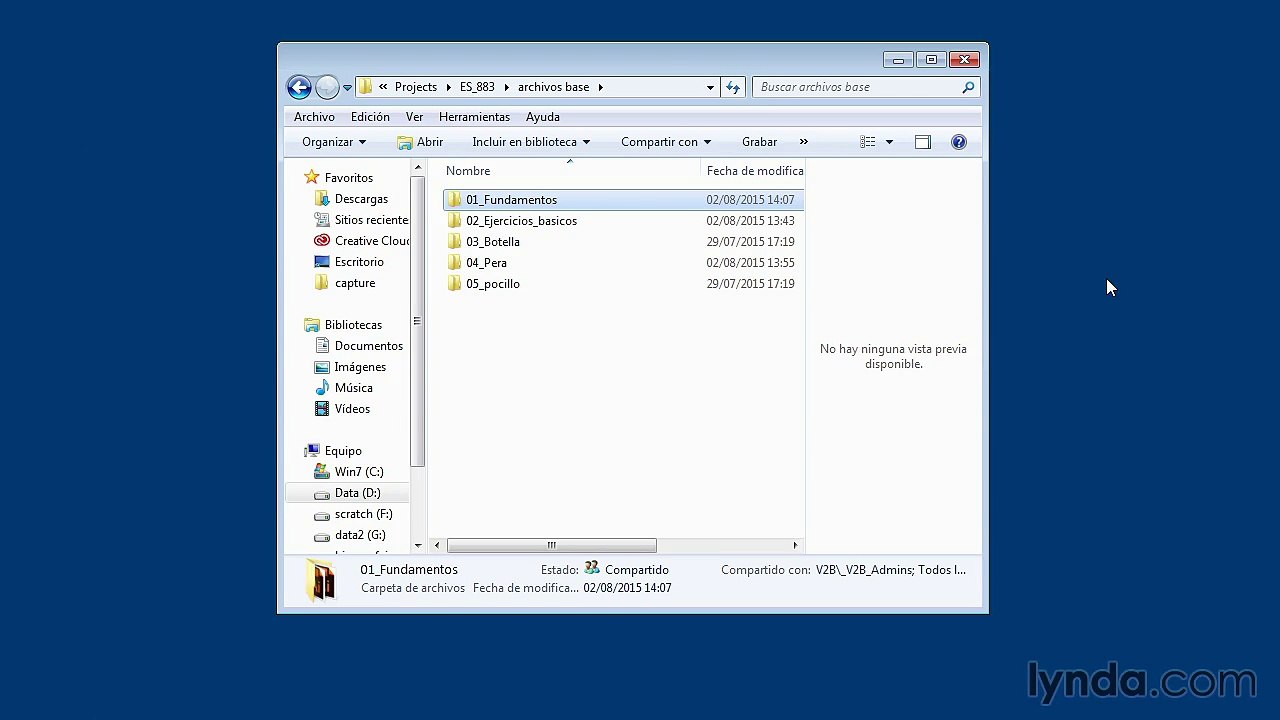
Task: Open the address bar history dropdown
Action: pyautogui.click(x=710, y=87)
